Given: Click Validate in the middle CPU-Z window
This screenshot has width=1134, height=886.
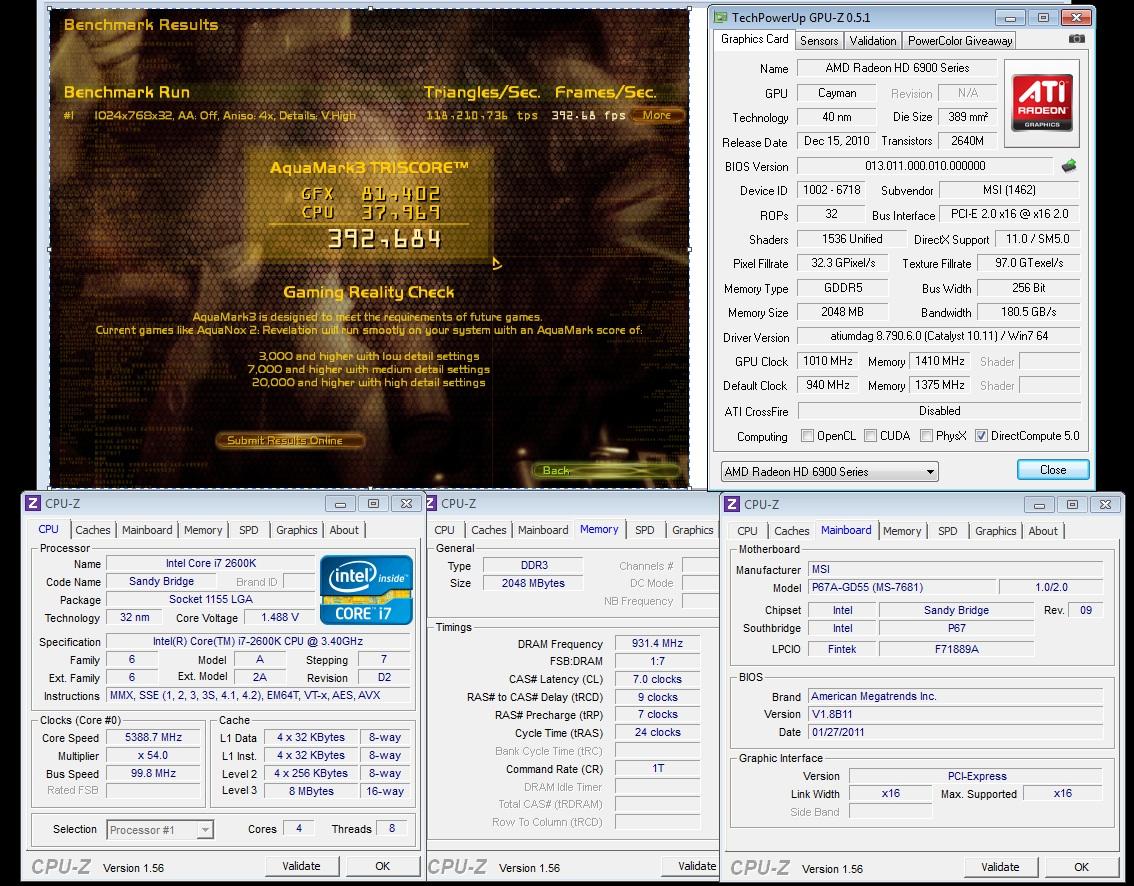Looking at the screenshot, I should 691,866.
